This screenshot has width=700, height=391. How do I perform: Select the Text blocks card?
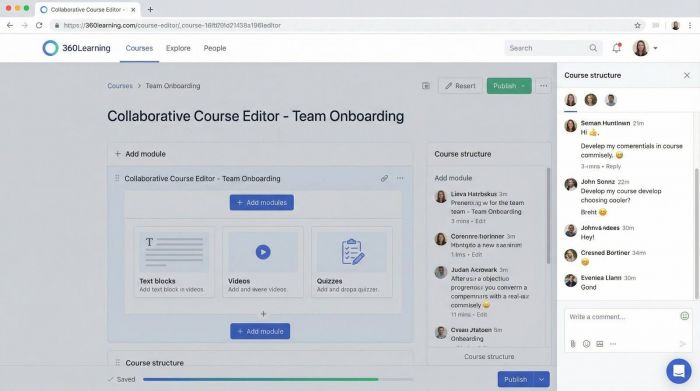tap(174, 262)
